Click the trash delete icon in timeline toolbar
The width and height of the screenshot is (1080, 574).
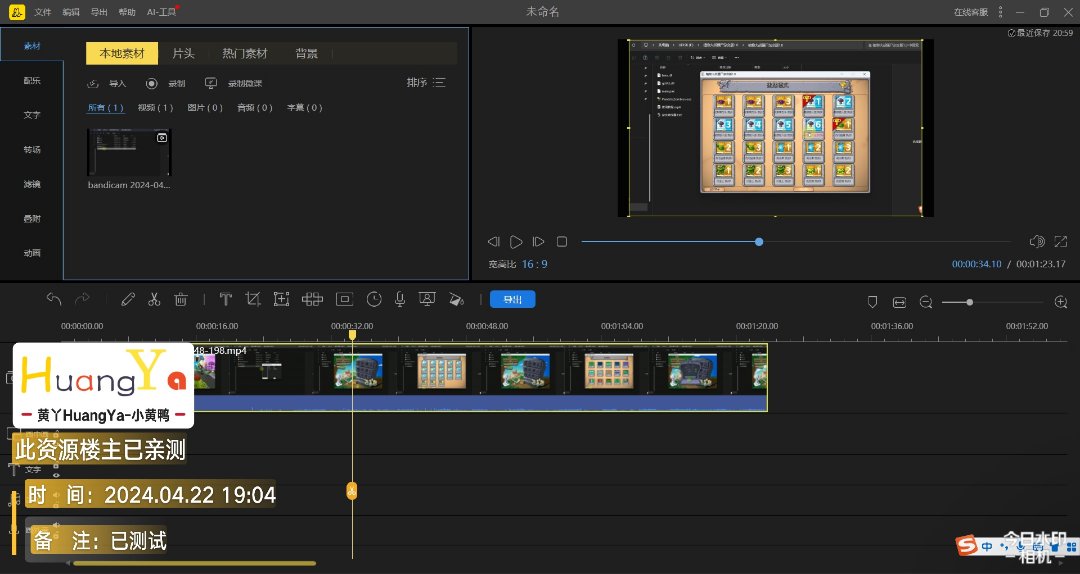181,299
